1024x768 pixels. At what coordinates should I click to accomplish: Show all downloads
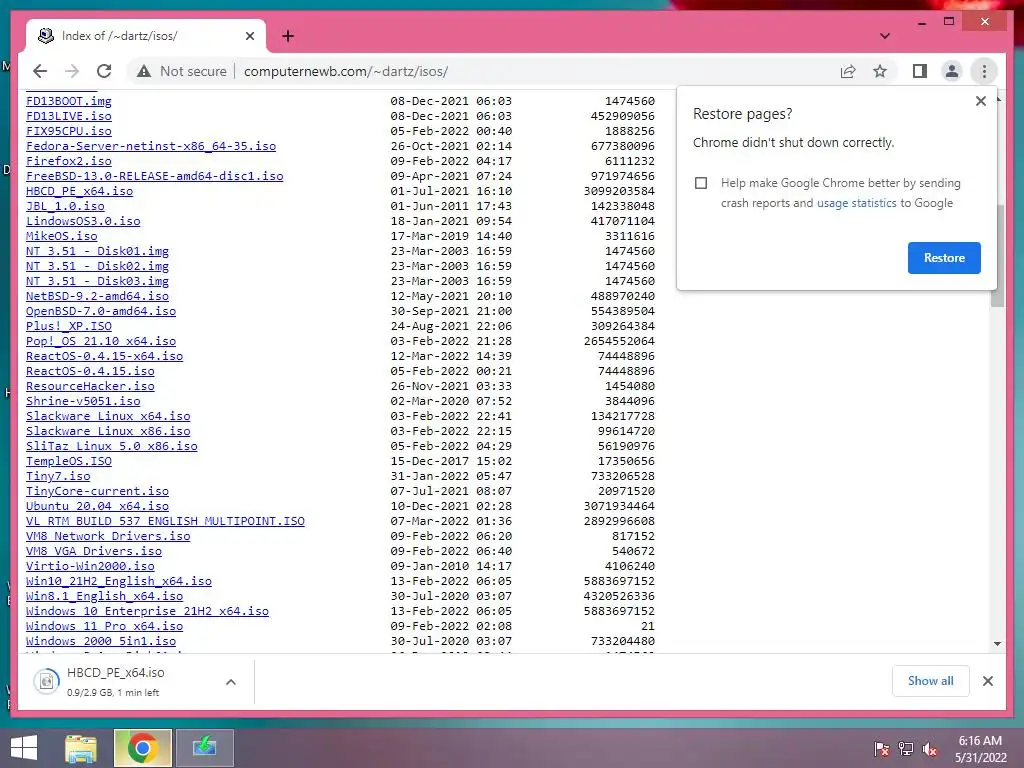click(930, 681)
